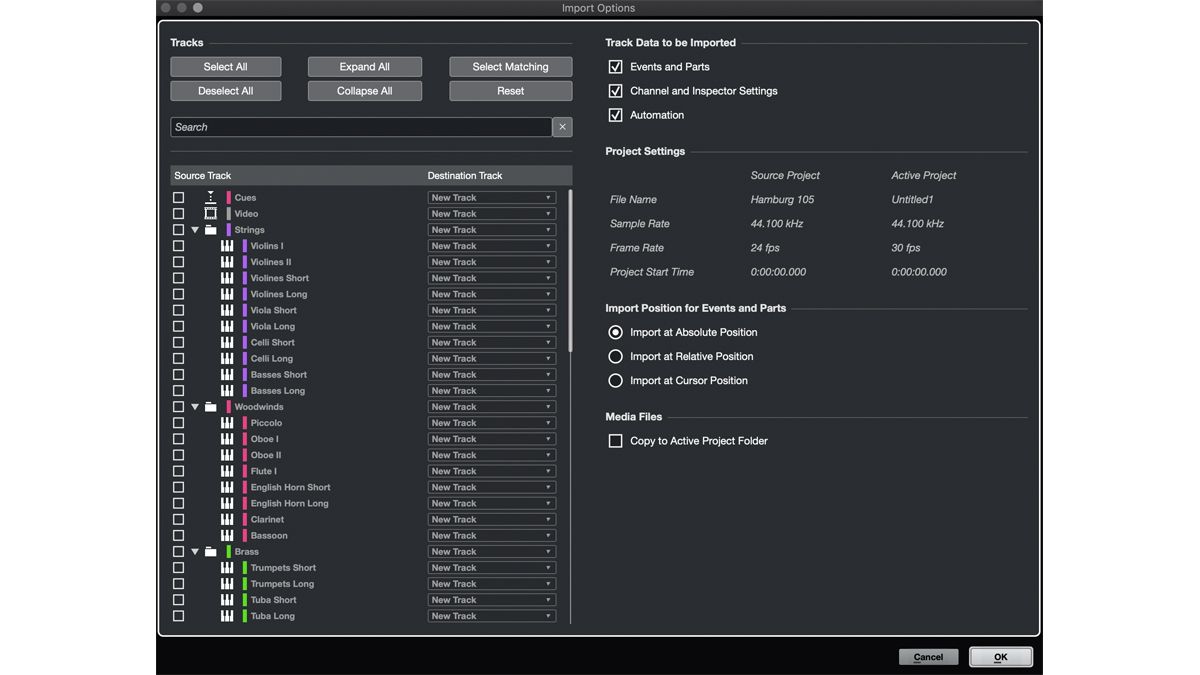Click the instrument icon of Oboe I
1200x675 pixels.
click(x=227, y=439)
